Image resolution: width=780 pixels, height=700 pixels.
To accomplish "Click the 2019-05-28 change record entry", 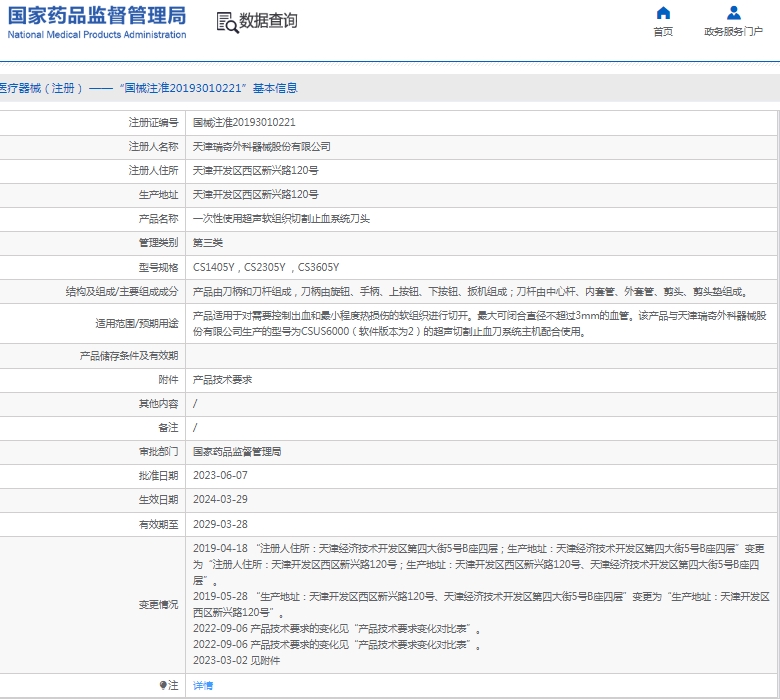I will 481,604.
